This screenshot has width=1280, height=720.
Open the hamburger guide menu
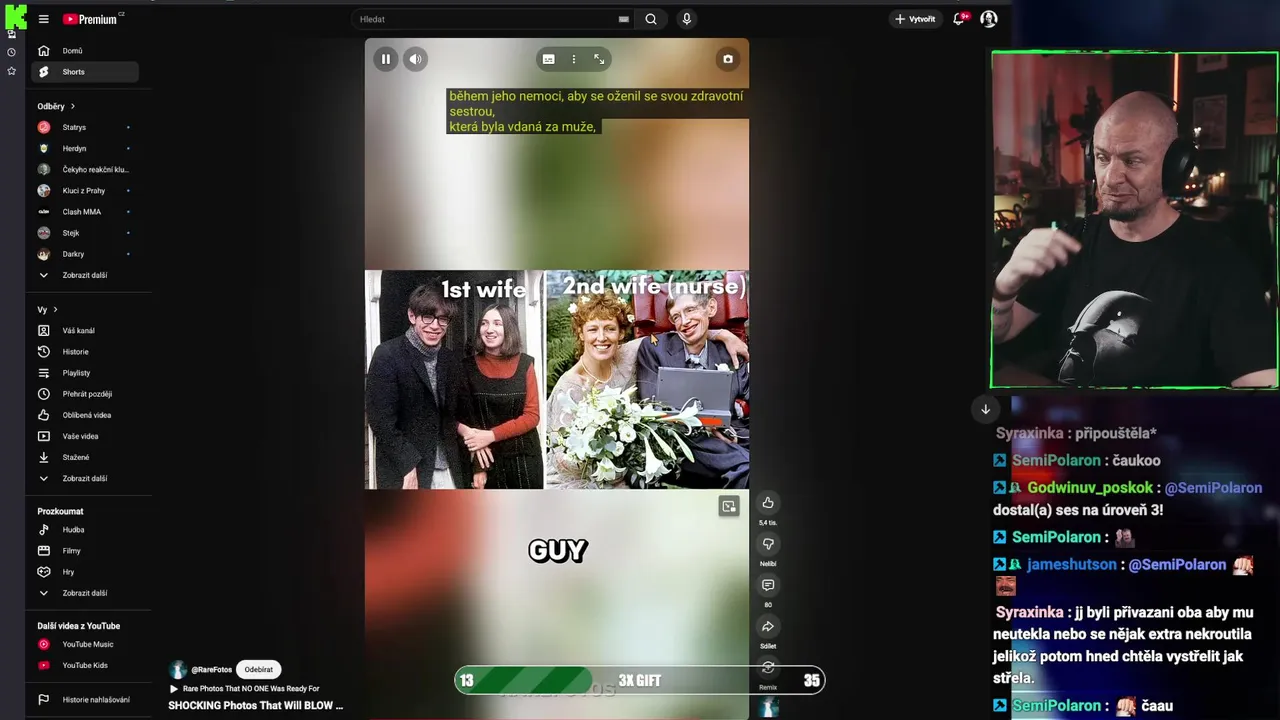[43, 19]
